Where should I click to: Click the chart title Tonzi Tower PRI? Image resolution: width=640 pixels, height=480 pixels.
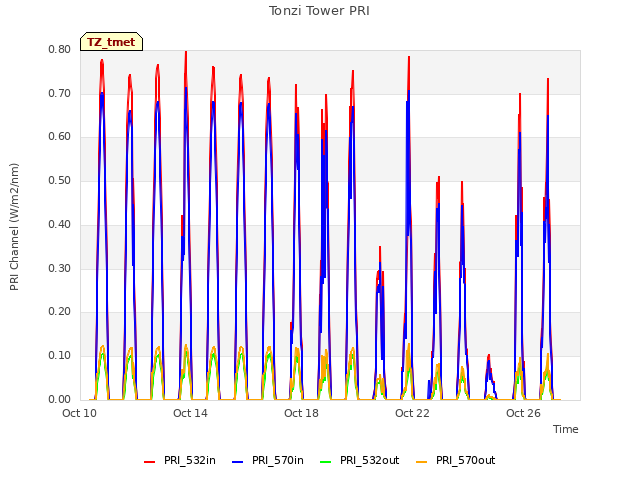[319, 11]
